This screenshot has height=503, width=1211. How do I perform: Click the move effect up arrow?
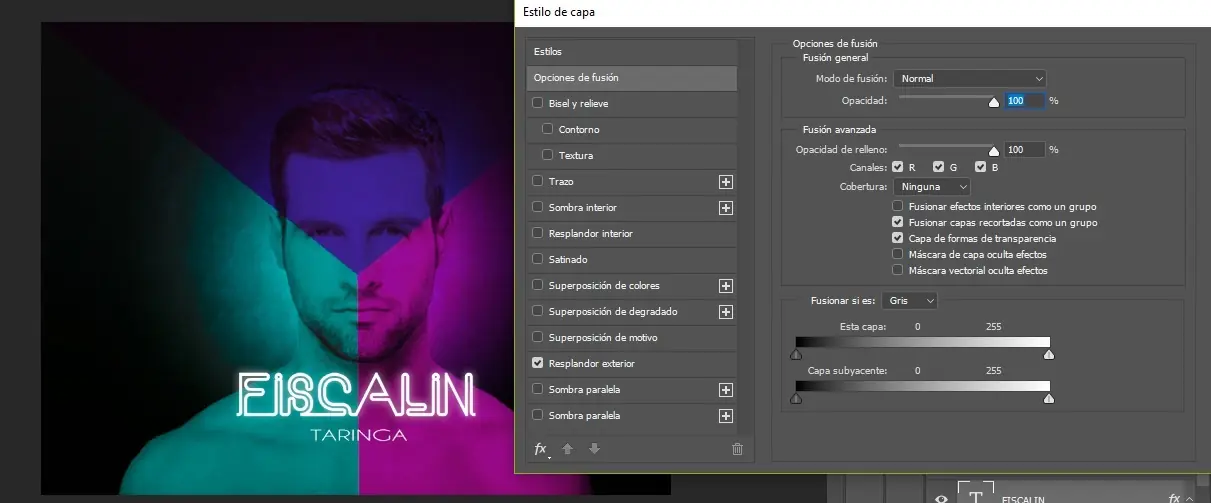tap(568, 450)
